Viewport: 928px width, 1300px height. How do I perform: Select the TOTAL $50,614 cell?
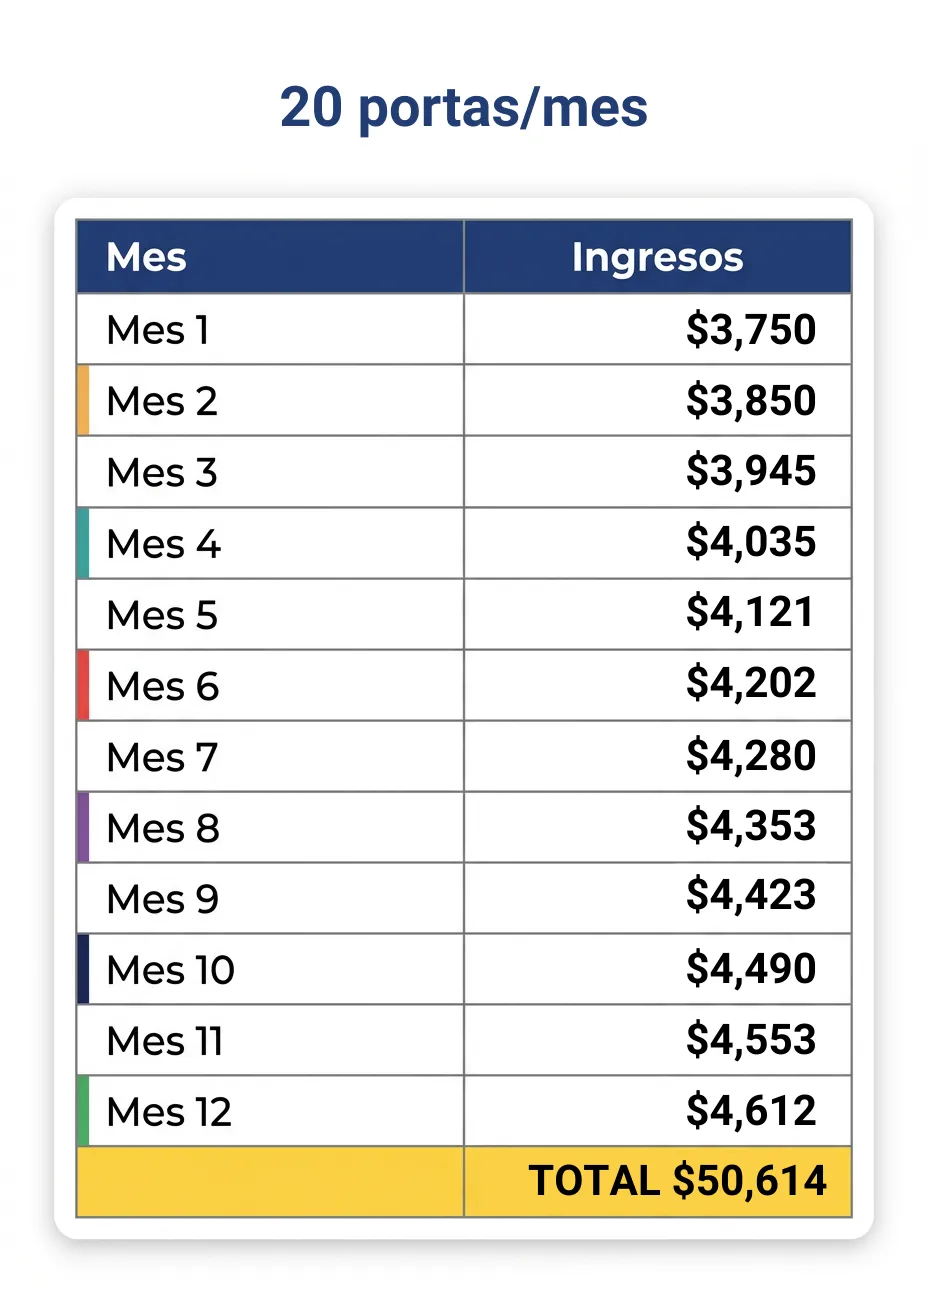pyautogui.click(x=658, y=1182)
